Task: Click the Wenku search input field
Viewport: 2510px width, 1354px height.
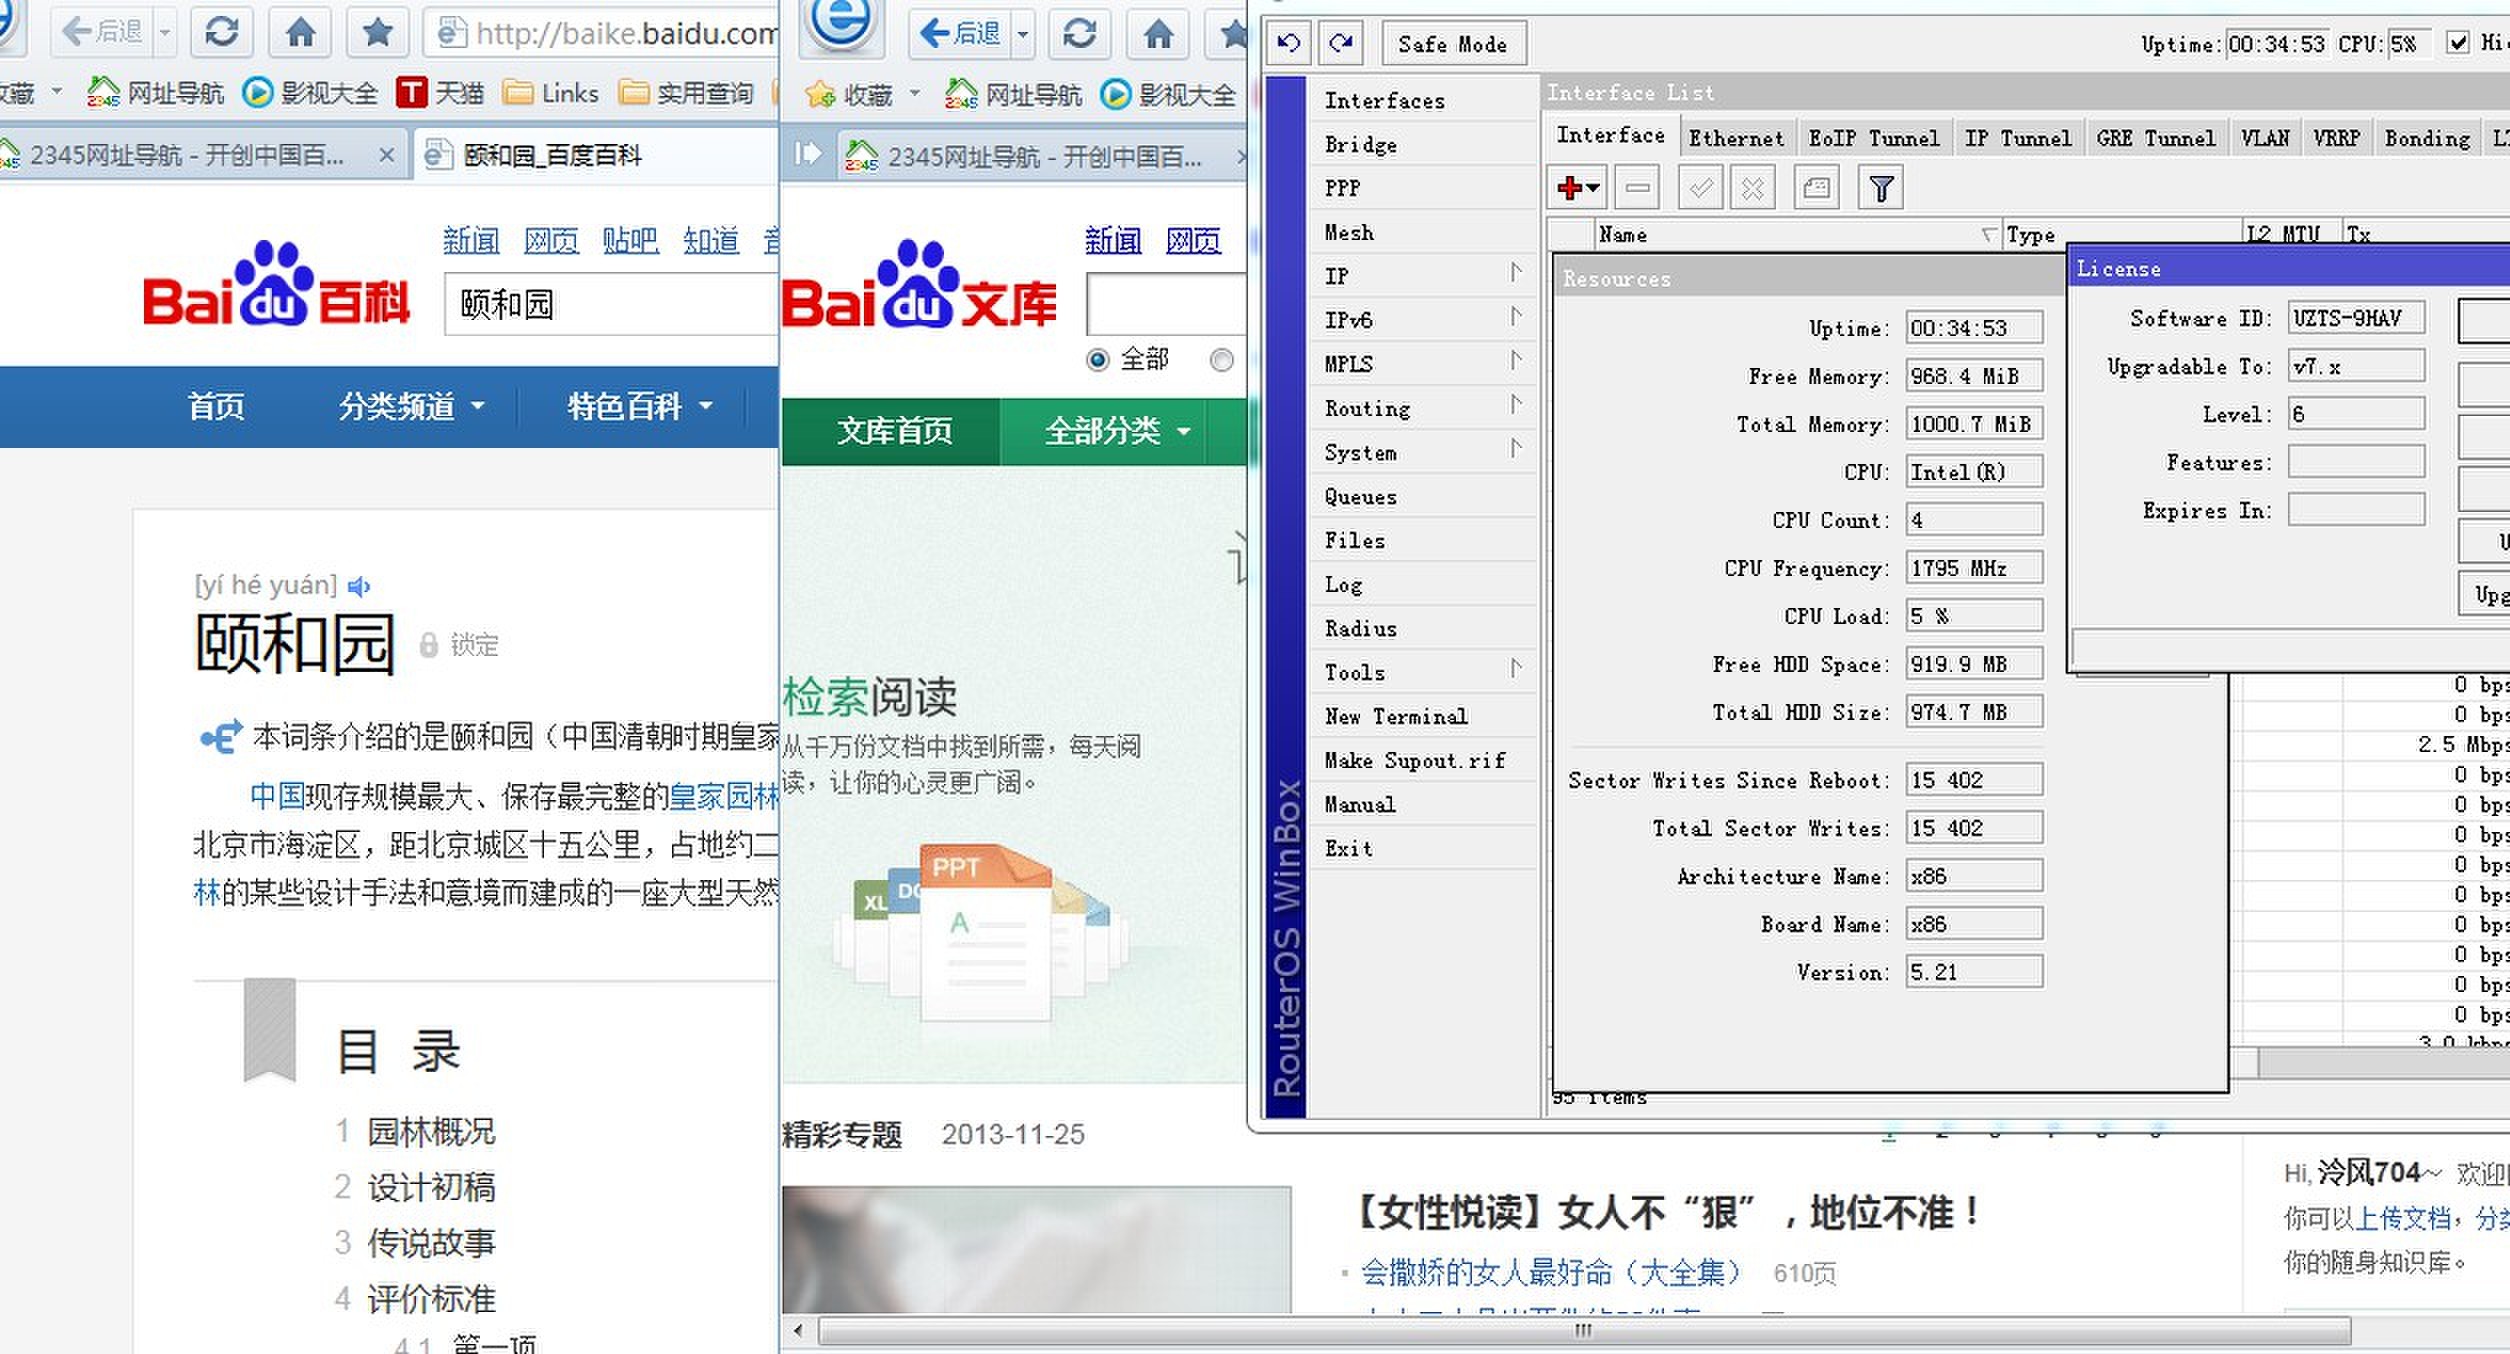Action: (x=1167, y=304)
